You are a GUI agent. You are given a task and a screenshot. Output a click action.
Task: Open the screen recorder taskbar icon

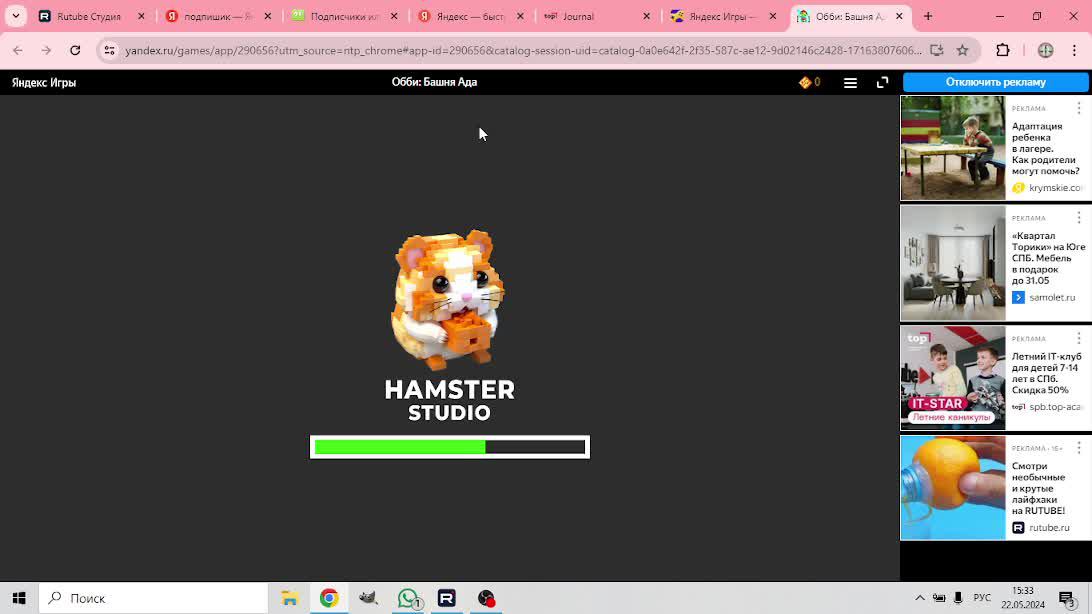tap(486, 598)
